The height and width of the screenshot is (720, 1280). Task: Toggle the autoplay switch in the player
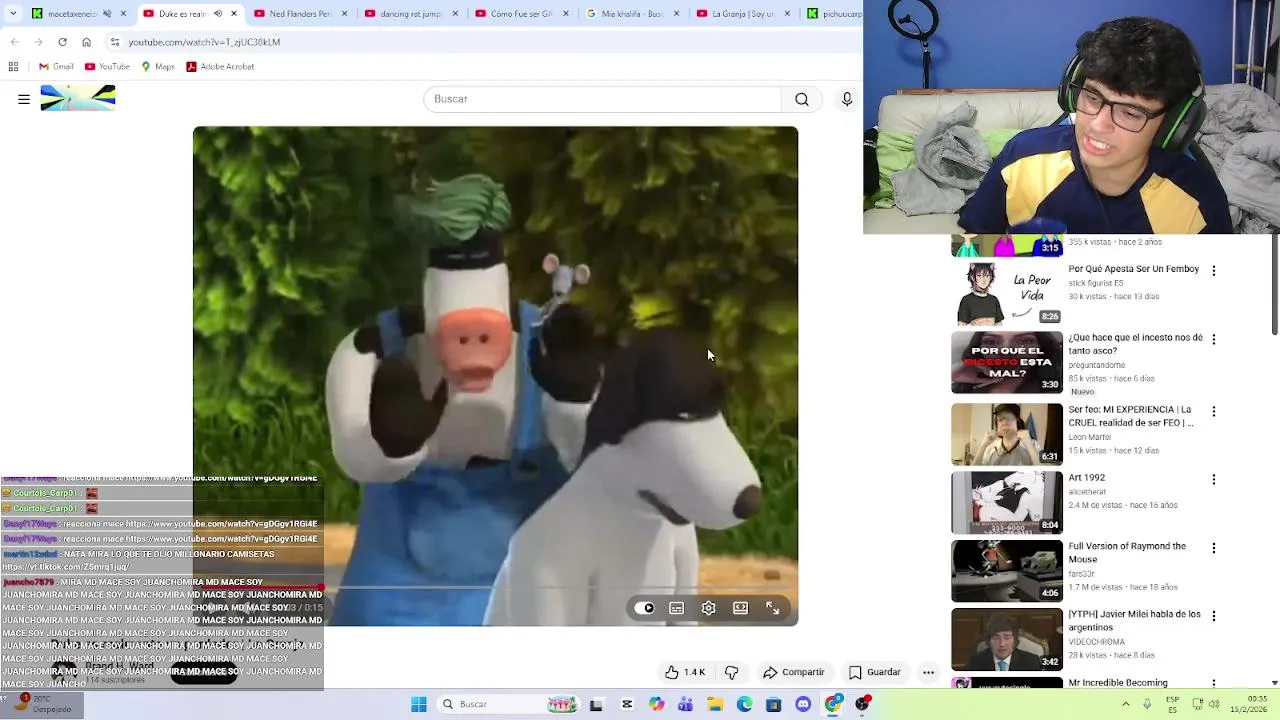click(645, 608)
